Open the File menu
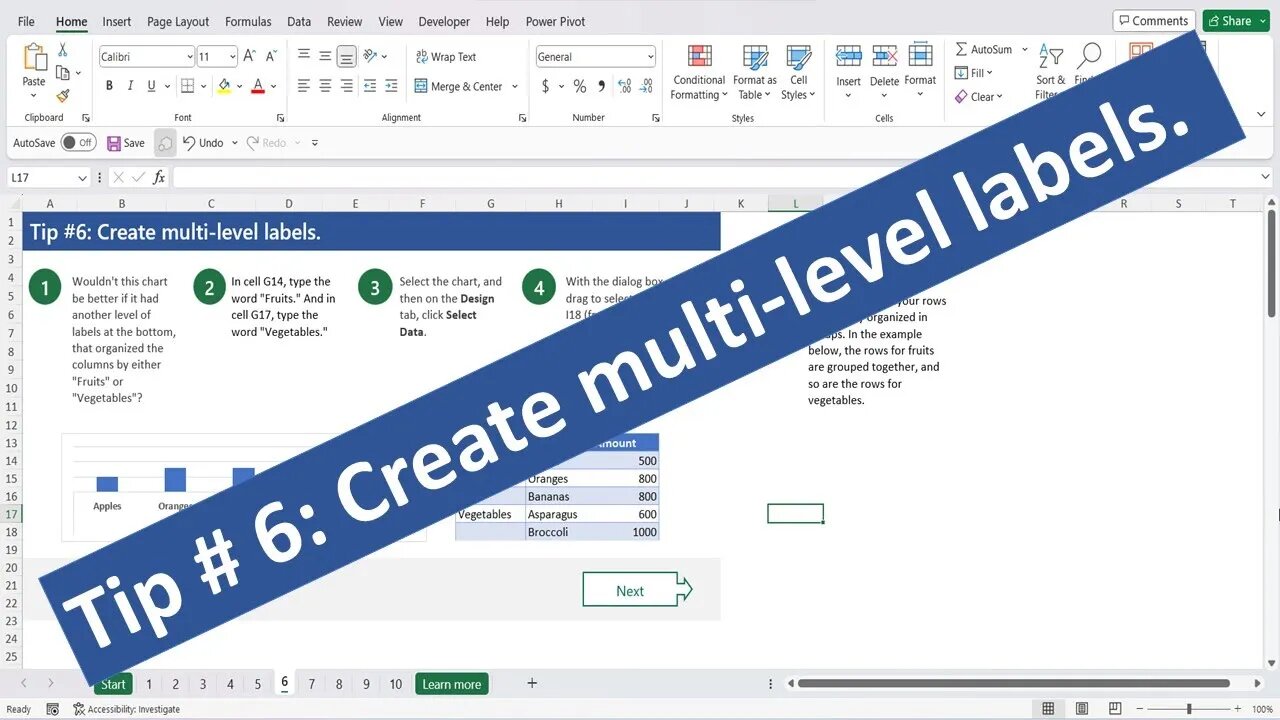1280x720 pixels. [x=26, y=21]
